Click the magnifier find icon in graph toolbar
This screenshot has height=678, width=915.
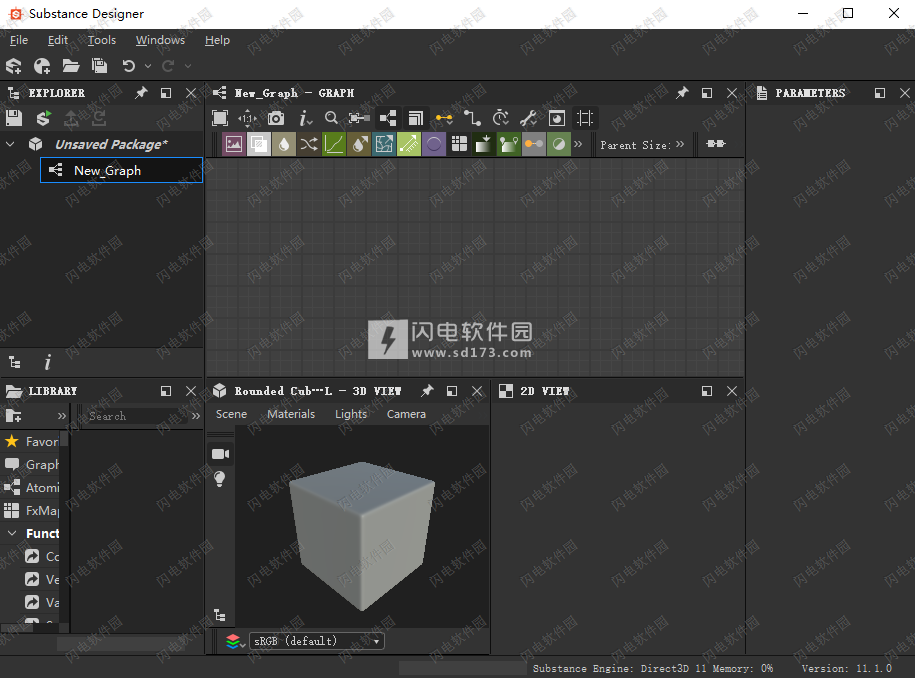(x=331, y=118)
